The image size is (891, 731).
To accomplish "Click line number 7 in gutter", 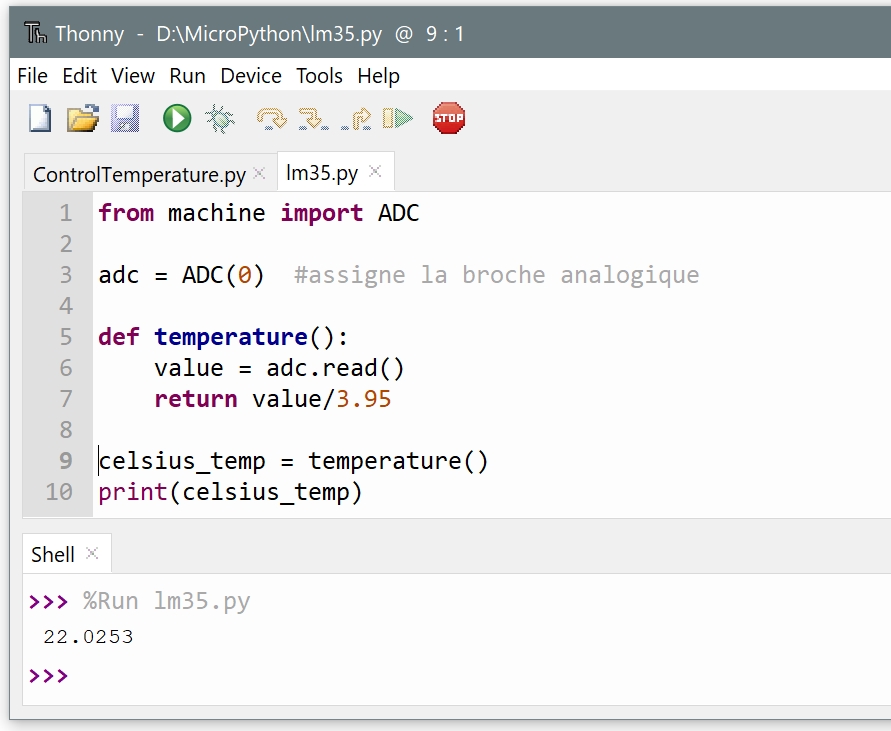I will point(66,399).
